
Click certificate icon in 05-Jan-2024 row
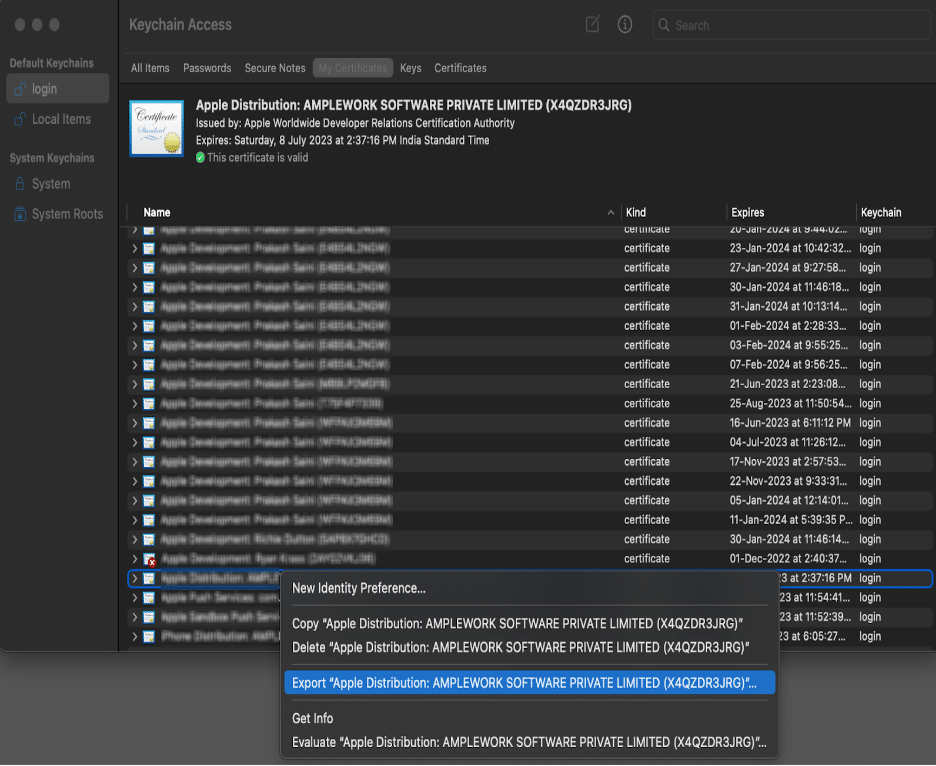(149, 500)
